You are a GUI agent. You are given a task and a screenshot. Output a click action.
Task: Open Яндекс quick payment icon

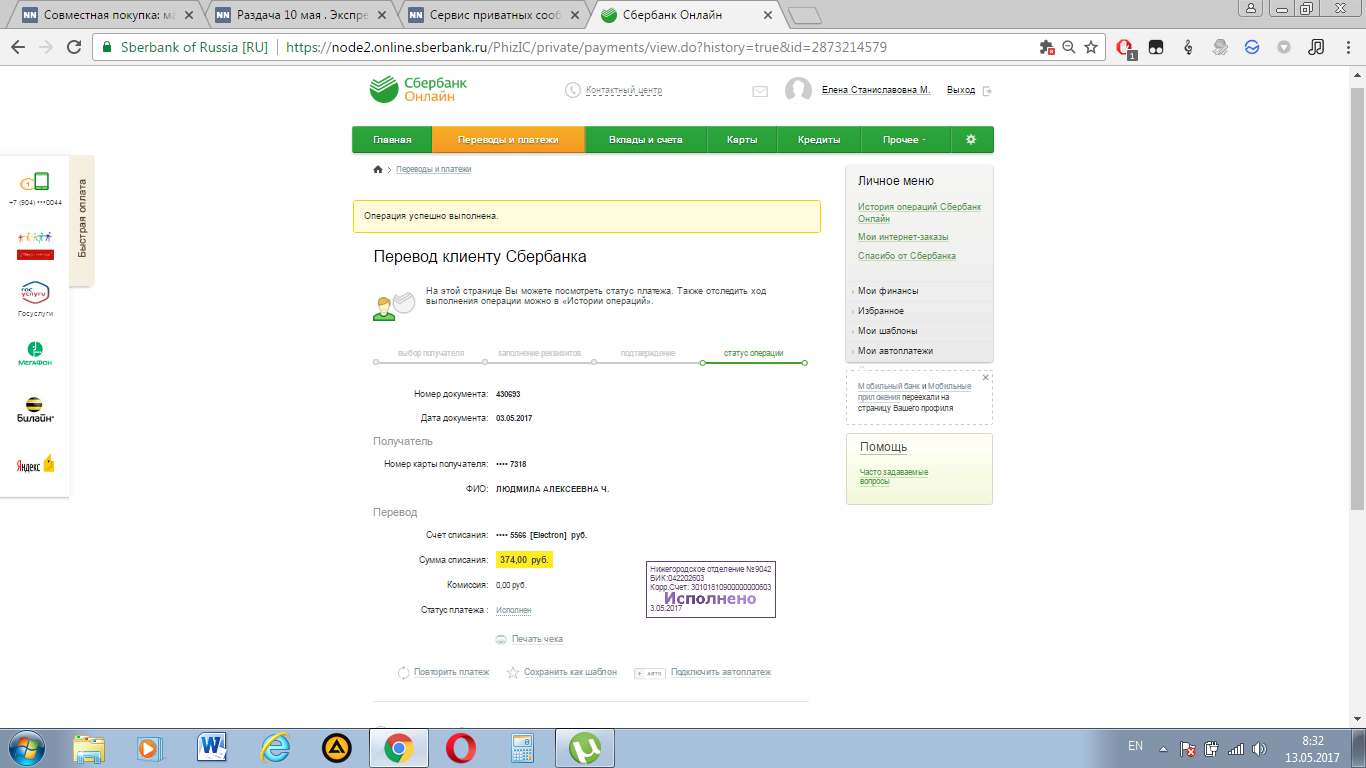pyautogui.click(x=35, y=465)
